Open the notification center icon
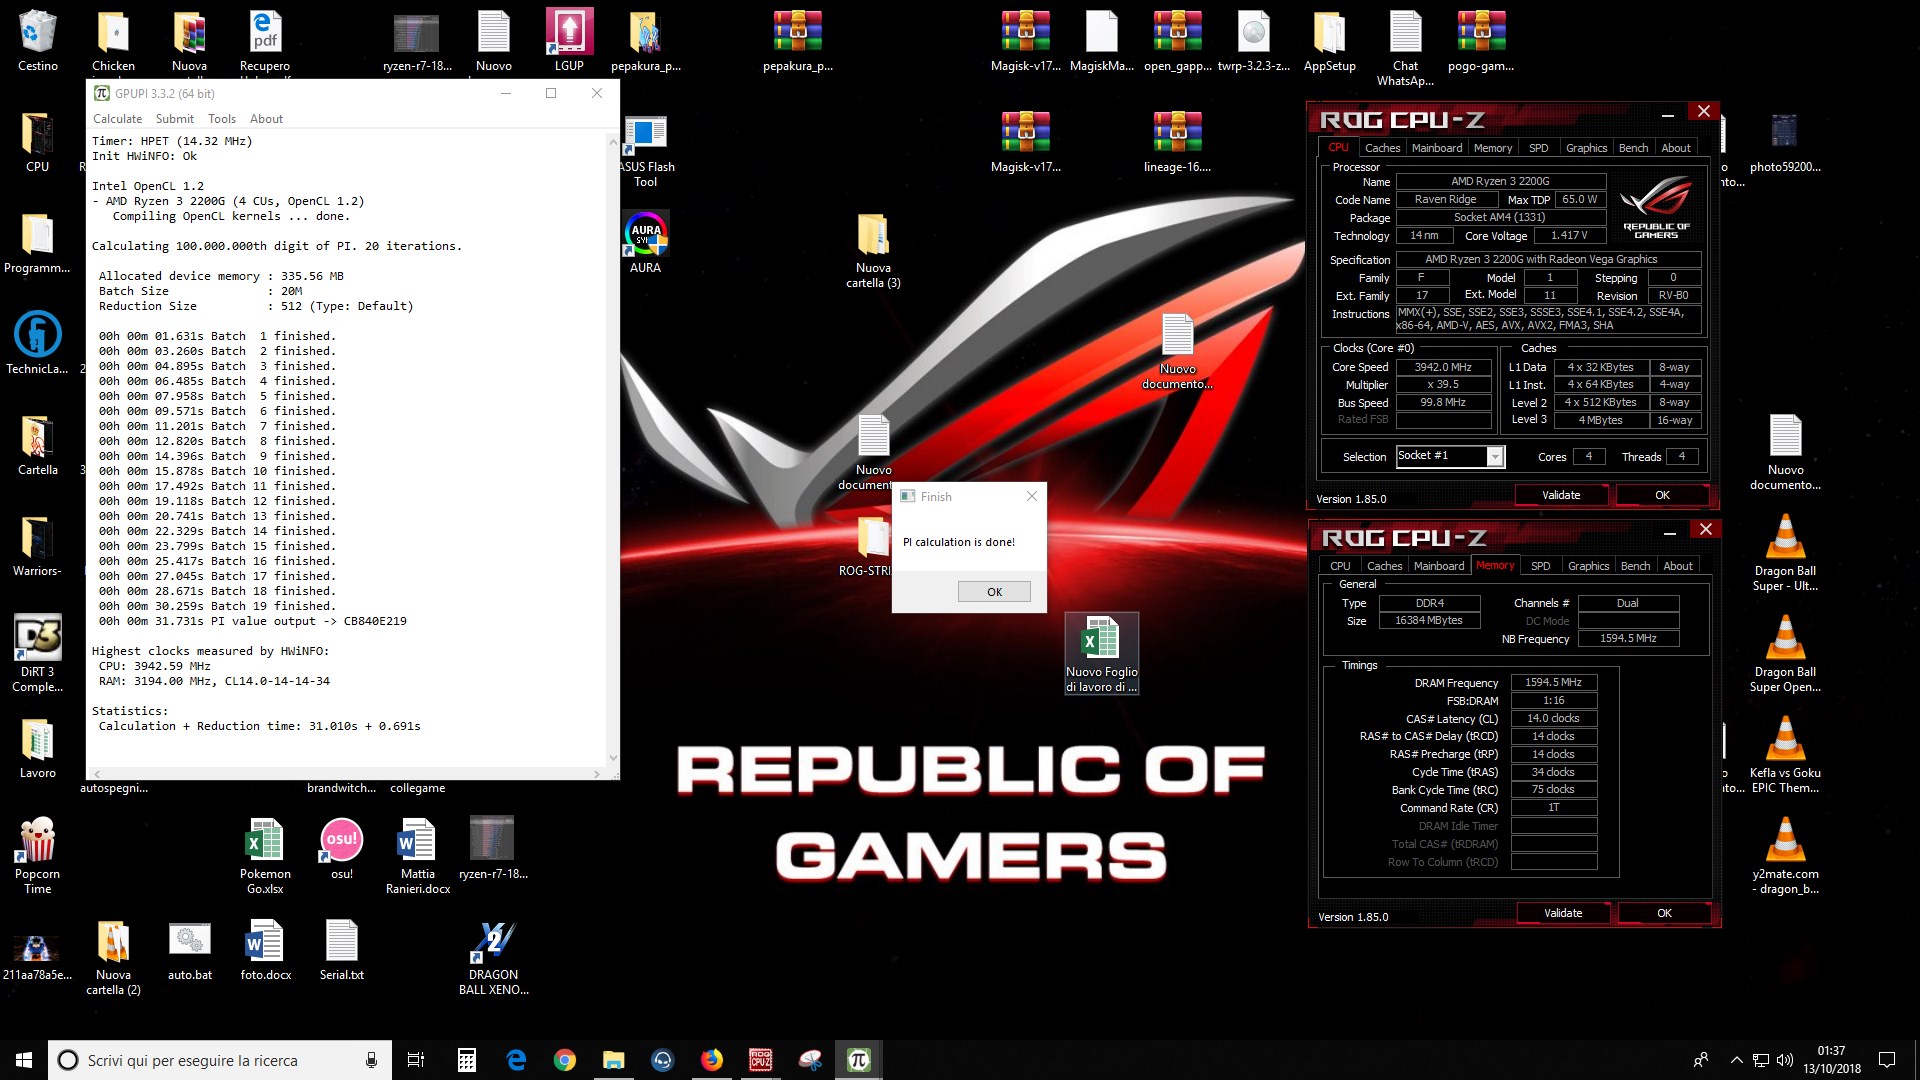 (x=1887, y=1060)
